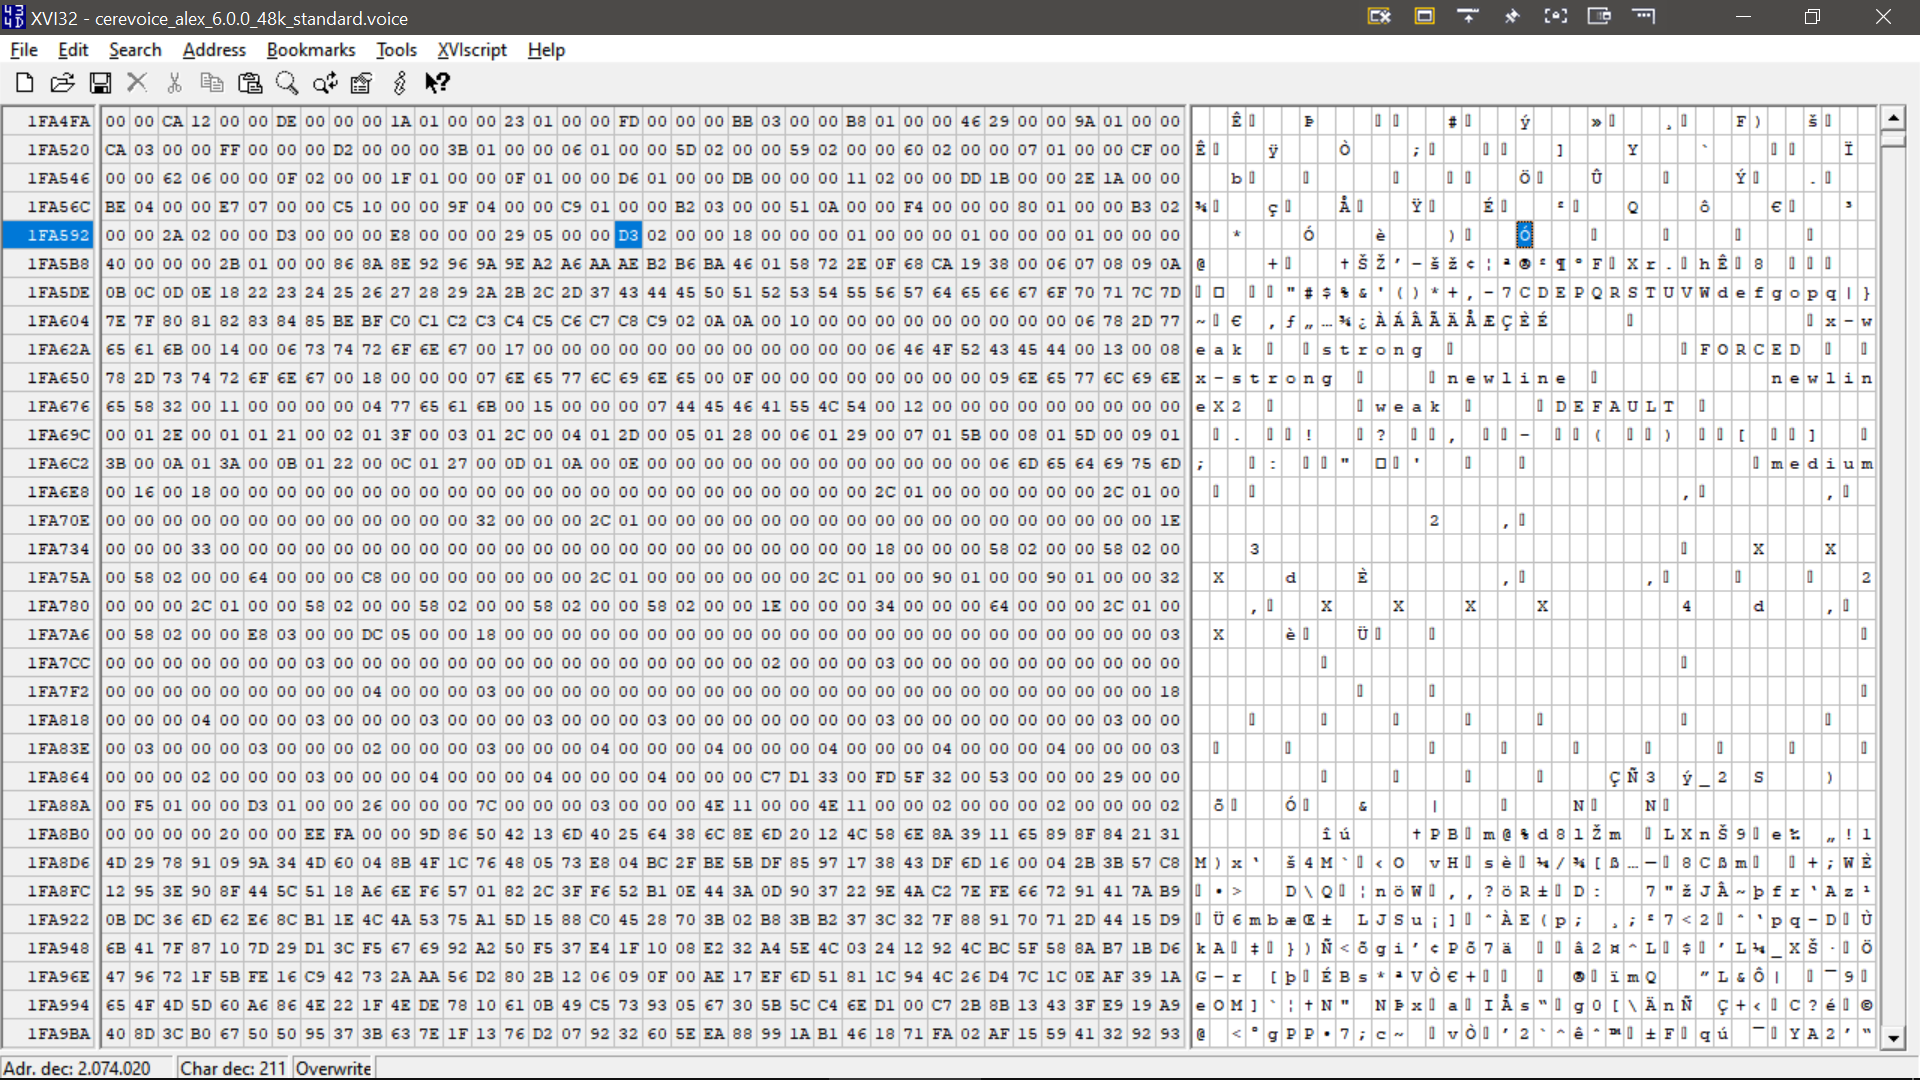Click the scrollbar up arrow

pos(1892,118)
